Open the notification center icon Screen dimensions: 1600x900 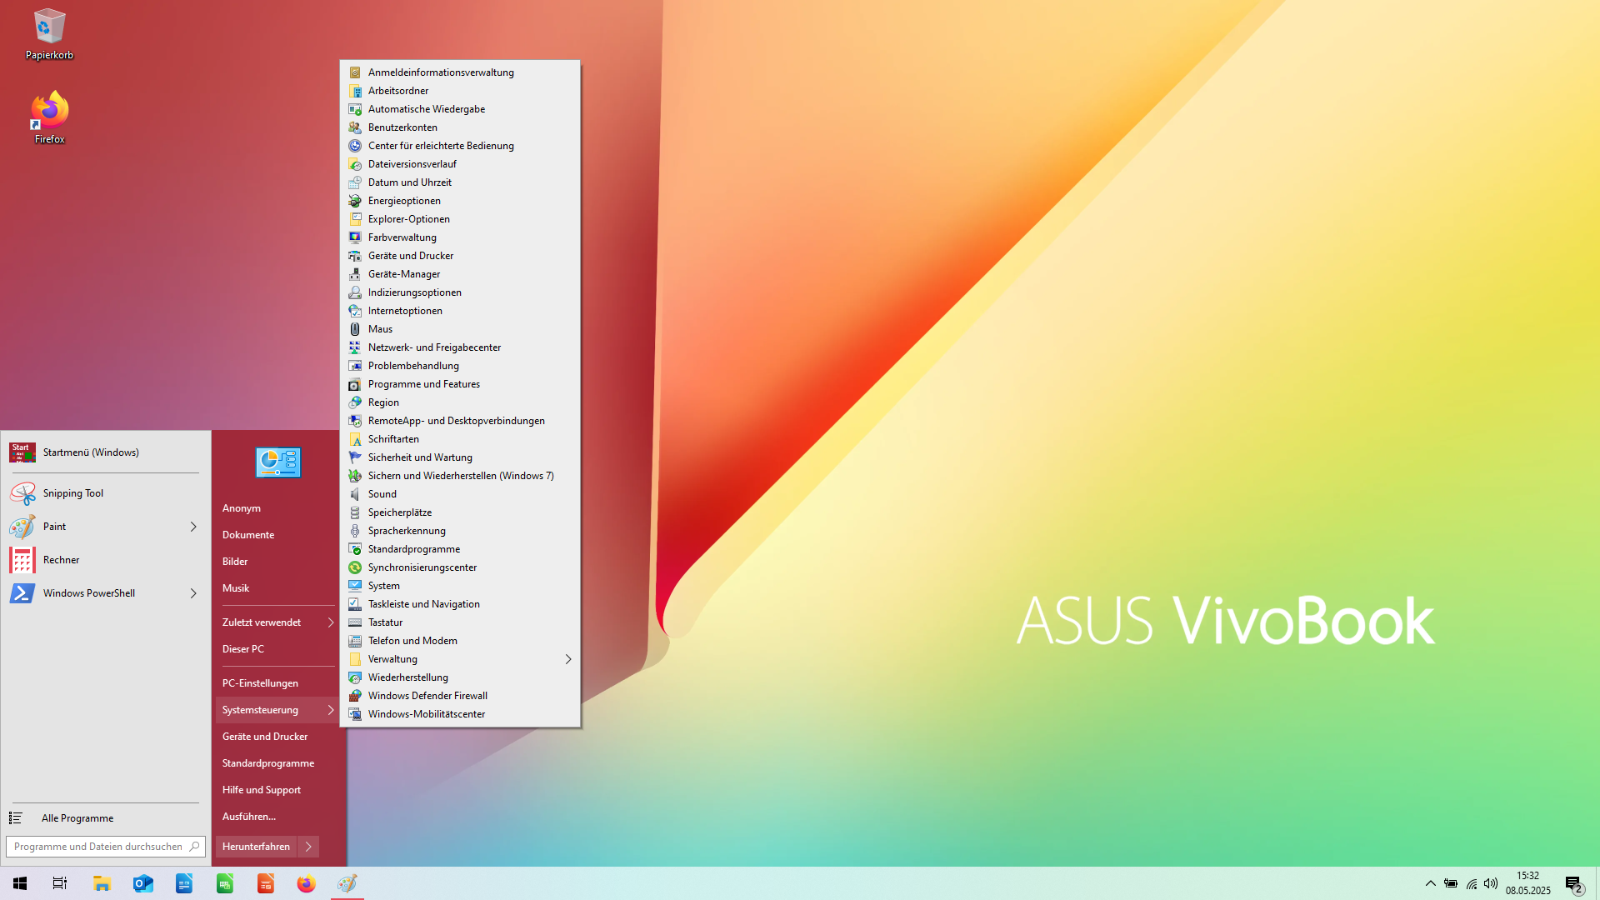click(1574, 884)
